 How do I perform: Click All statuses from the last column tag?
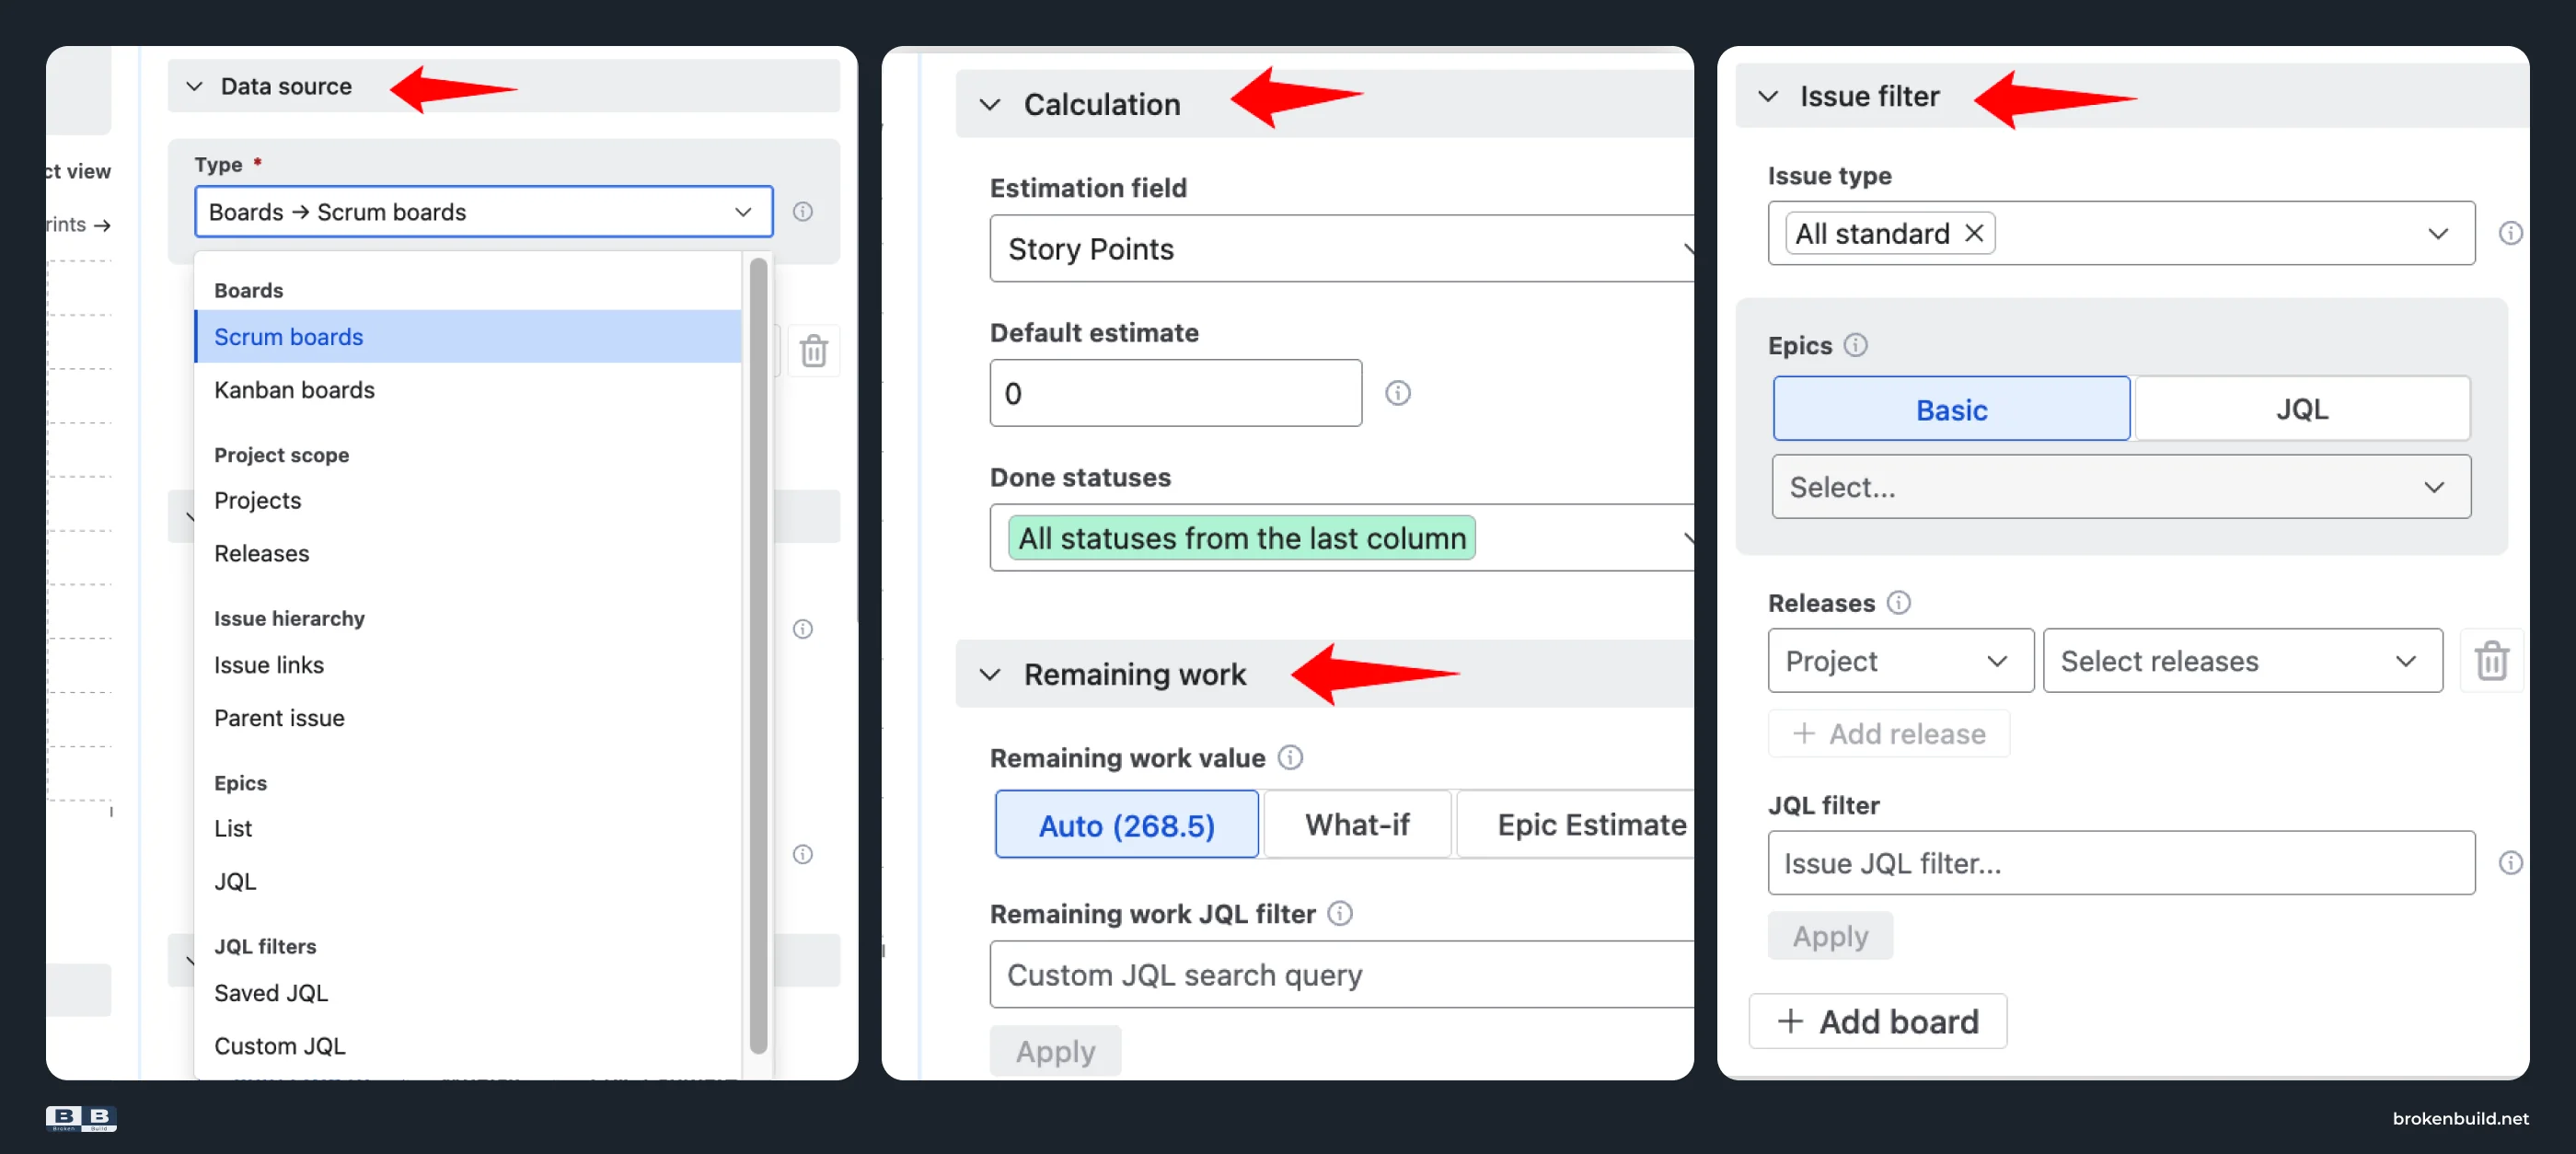coord(1242,538)
